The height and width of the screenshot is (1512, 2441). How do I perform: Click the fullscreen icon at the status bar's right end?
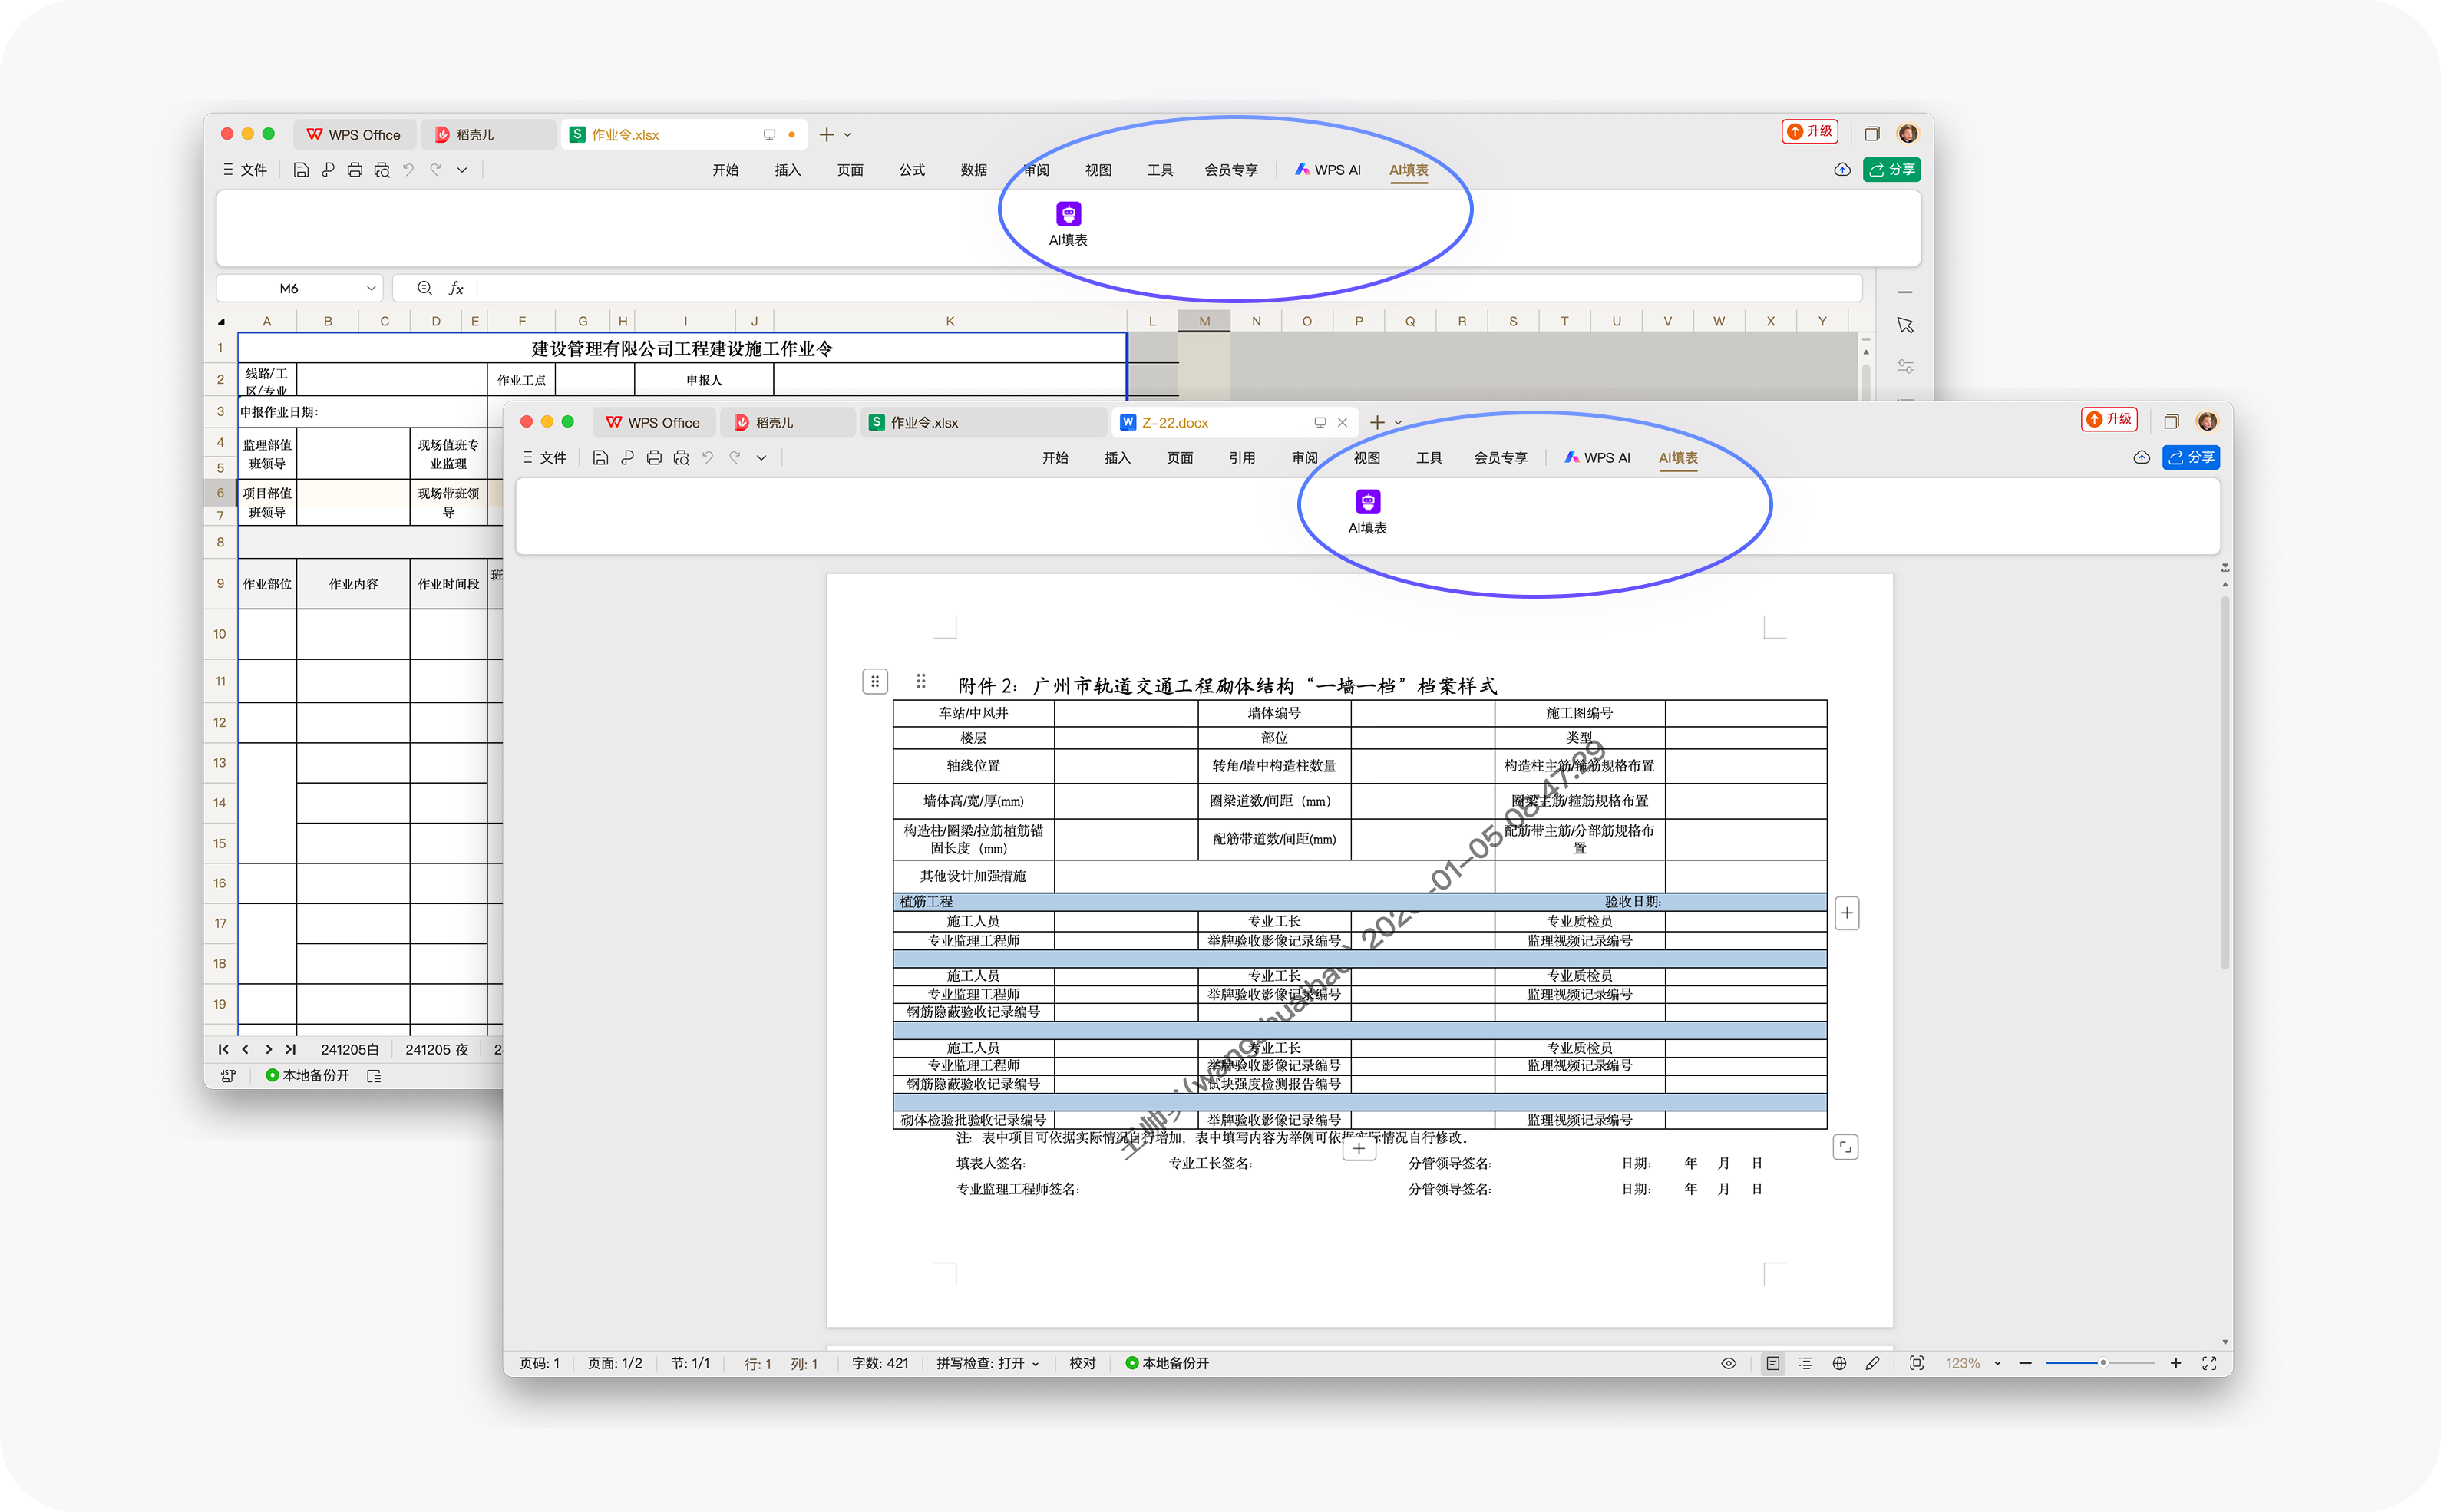coord(2209,1363)
